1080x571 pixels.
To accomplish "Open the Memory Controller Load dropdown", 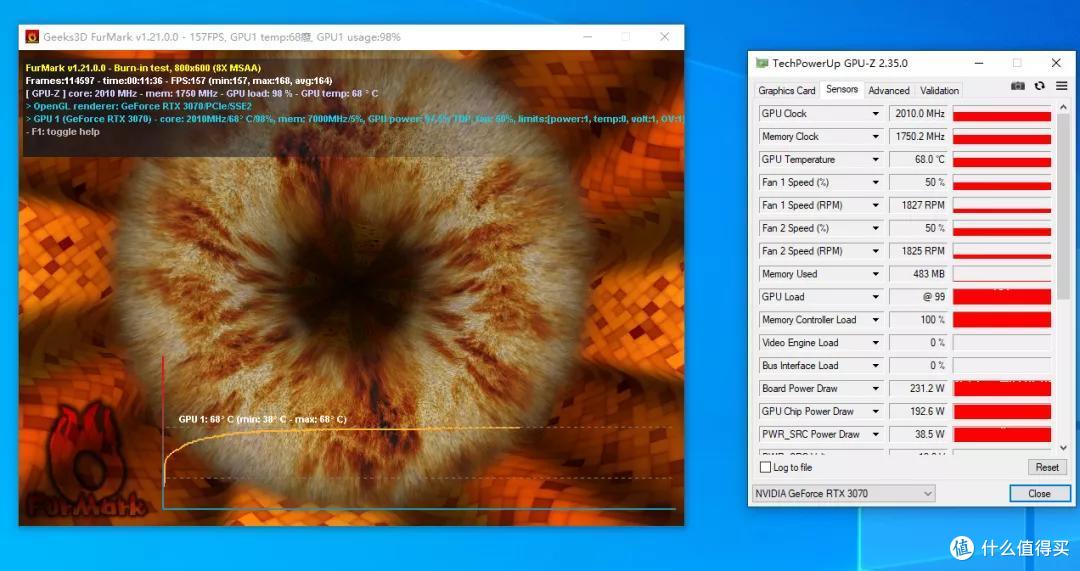I will click(875, 320).
